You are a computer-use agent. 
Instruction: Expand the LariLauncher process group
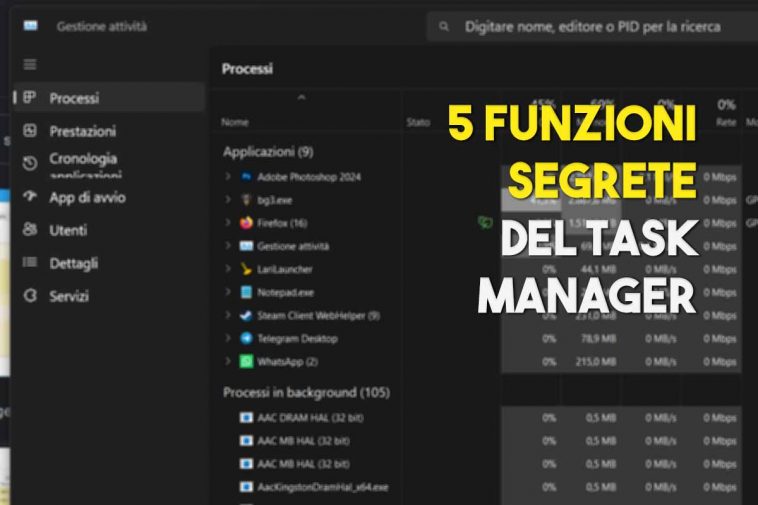coord(228,269)
